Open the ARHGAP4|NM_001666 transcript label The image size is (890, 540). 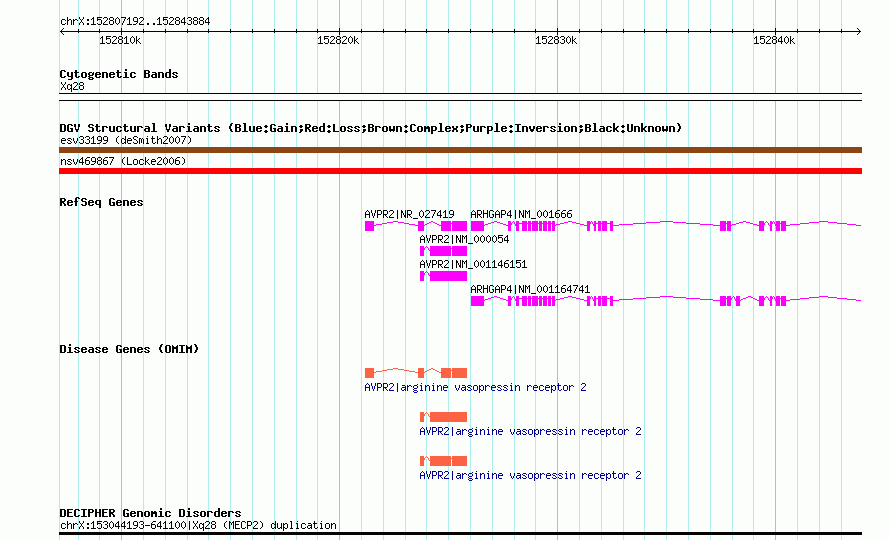click(521, 214)
